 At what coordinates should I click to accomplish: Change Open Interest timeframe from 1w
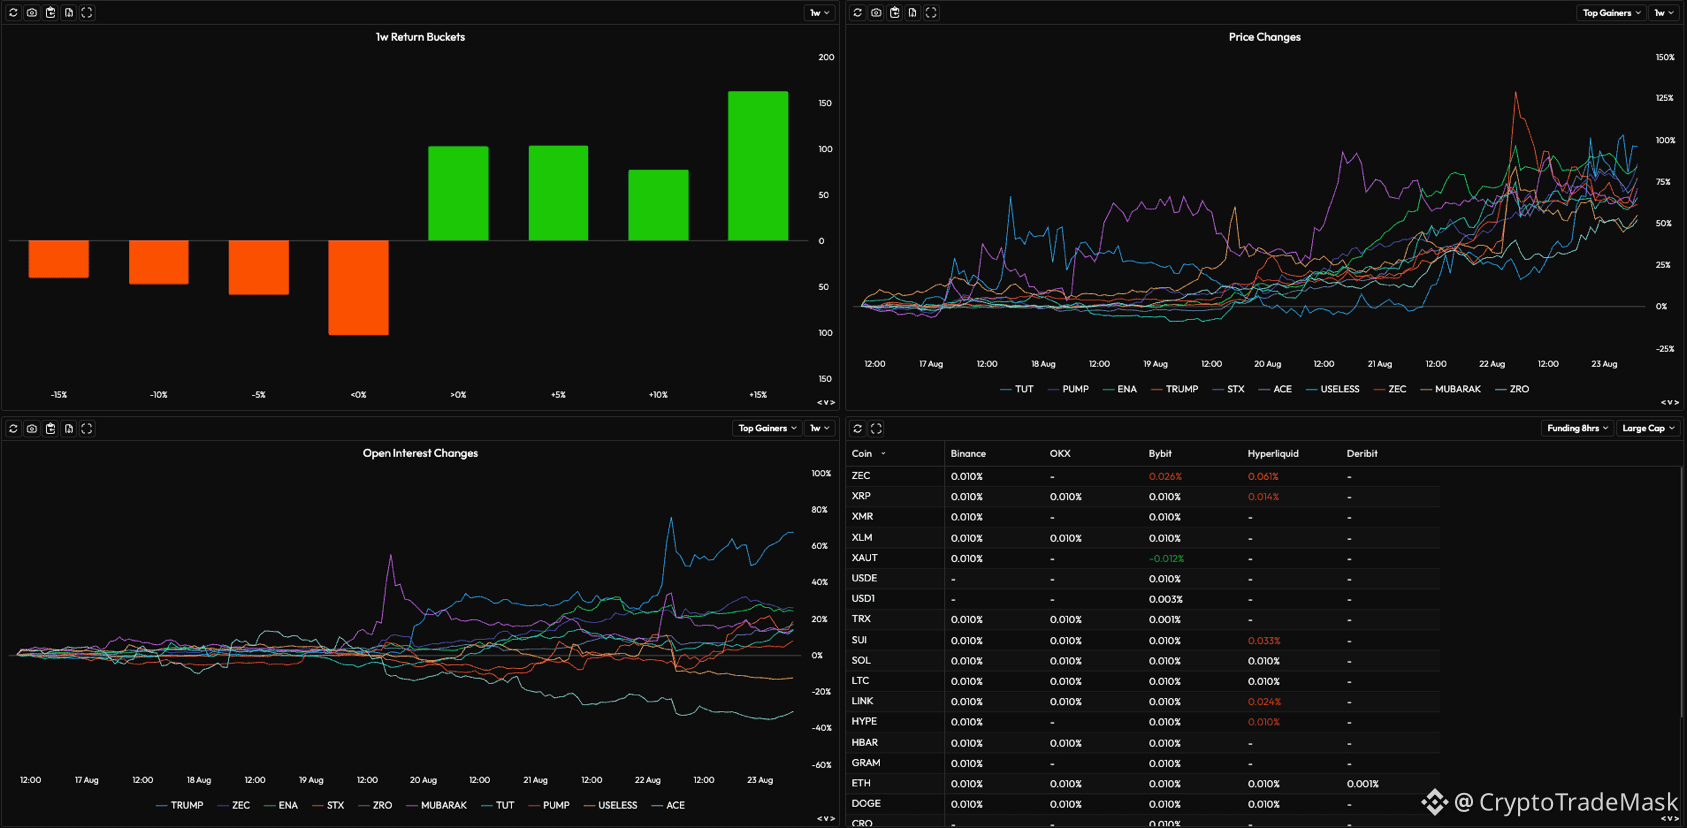[820, 429]
